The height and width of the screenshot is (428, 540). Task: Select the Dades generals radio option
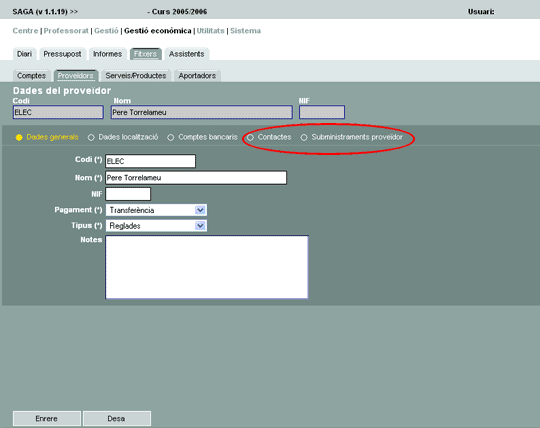[x=19, y=137]
